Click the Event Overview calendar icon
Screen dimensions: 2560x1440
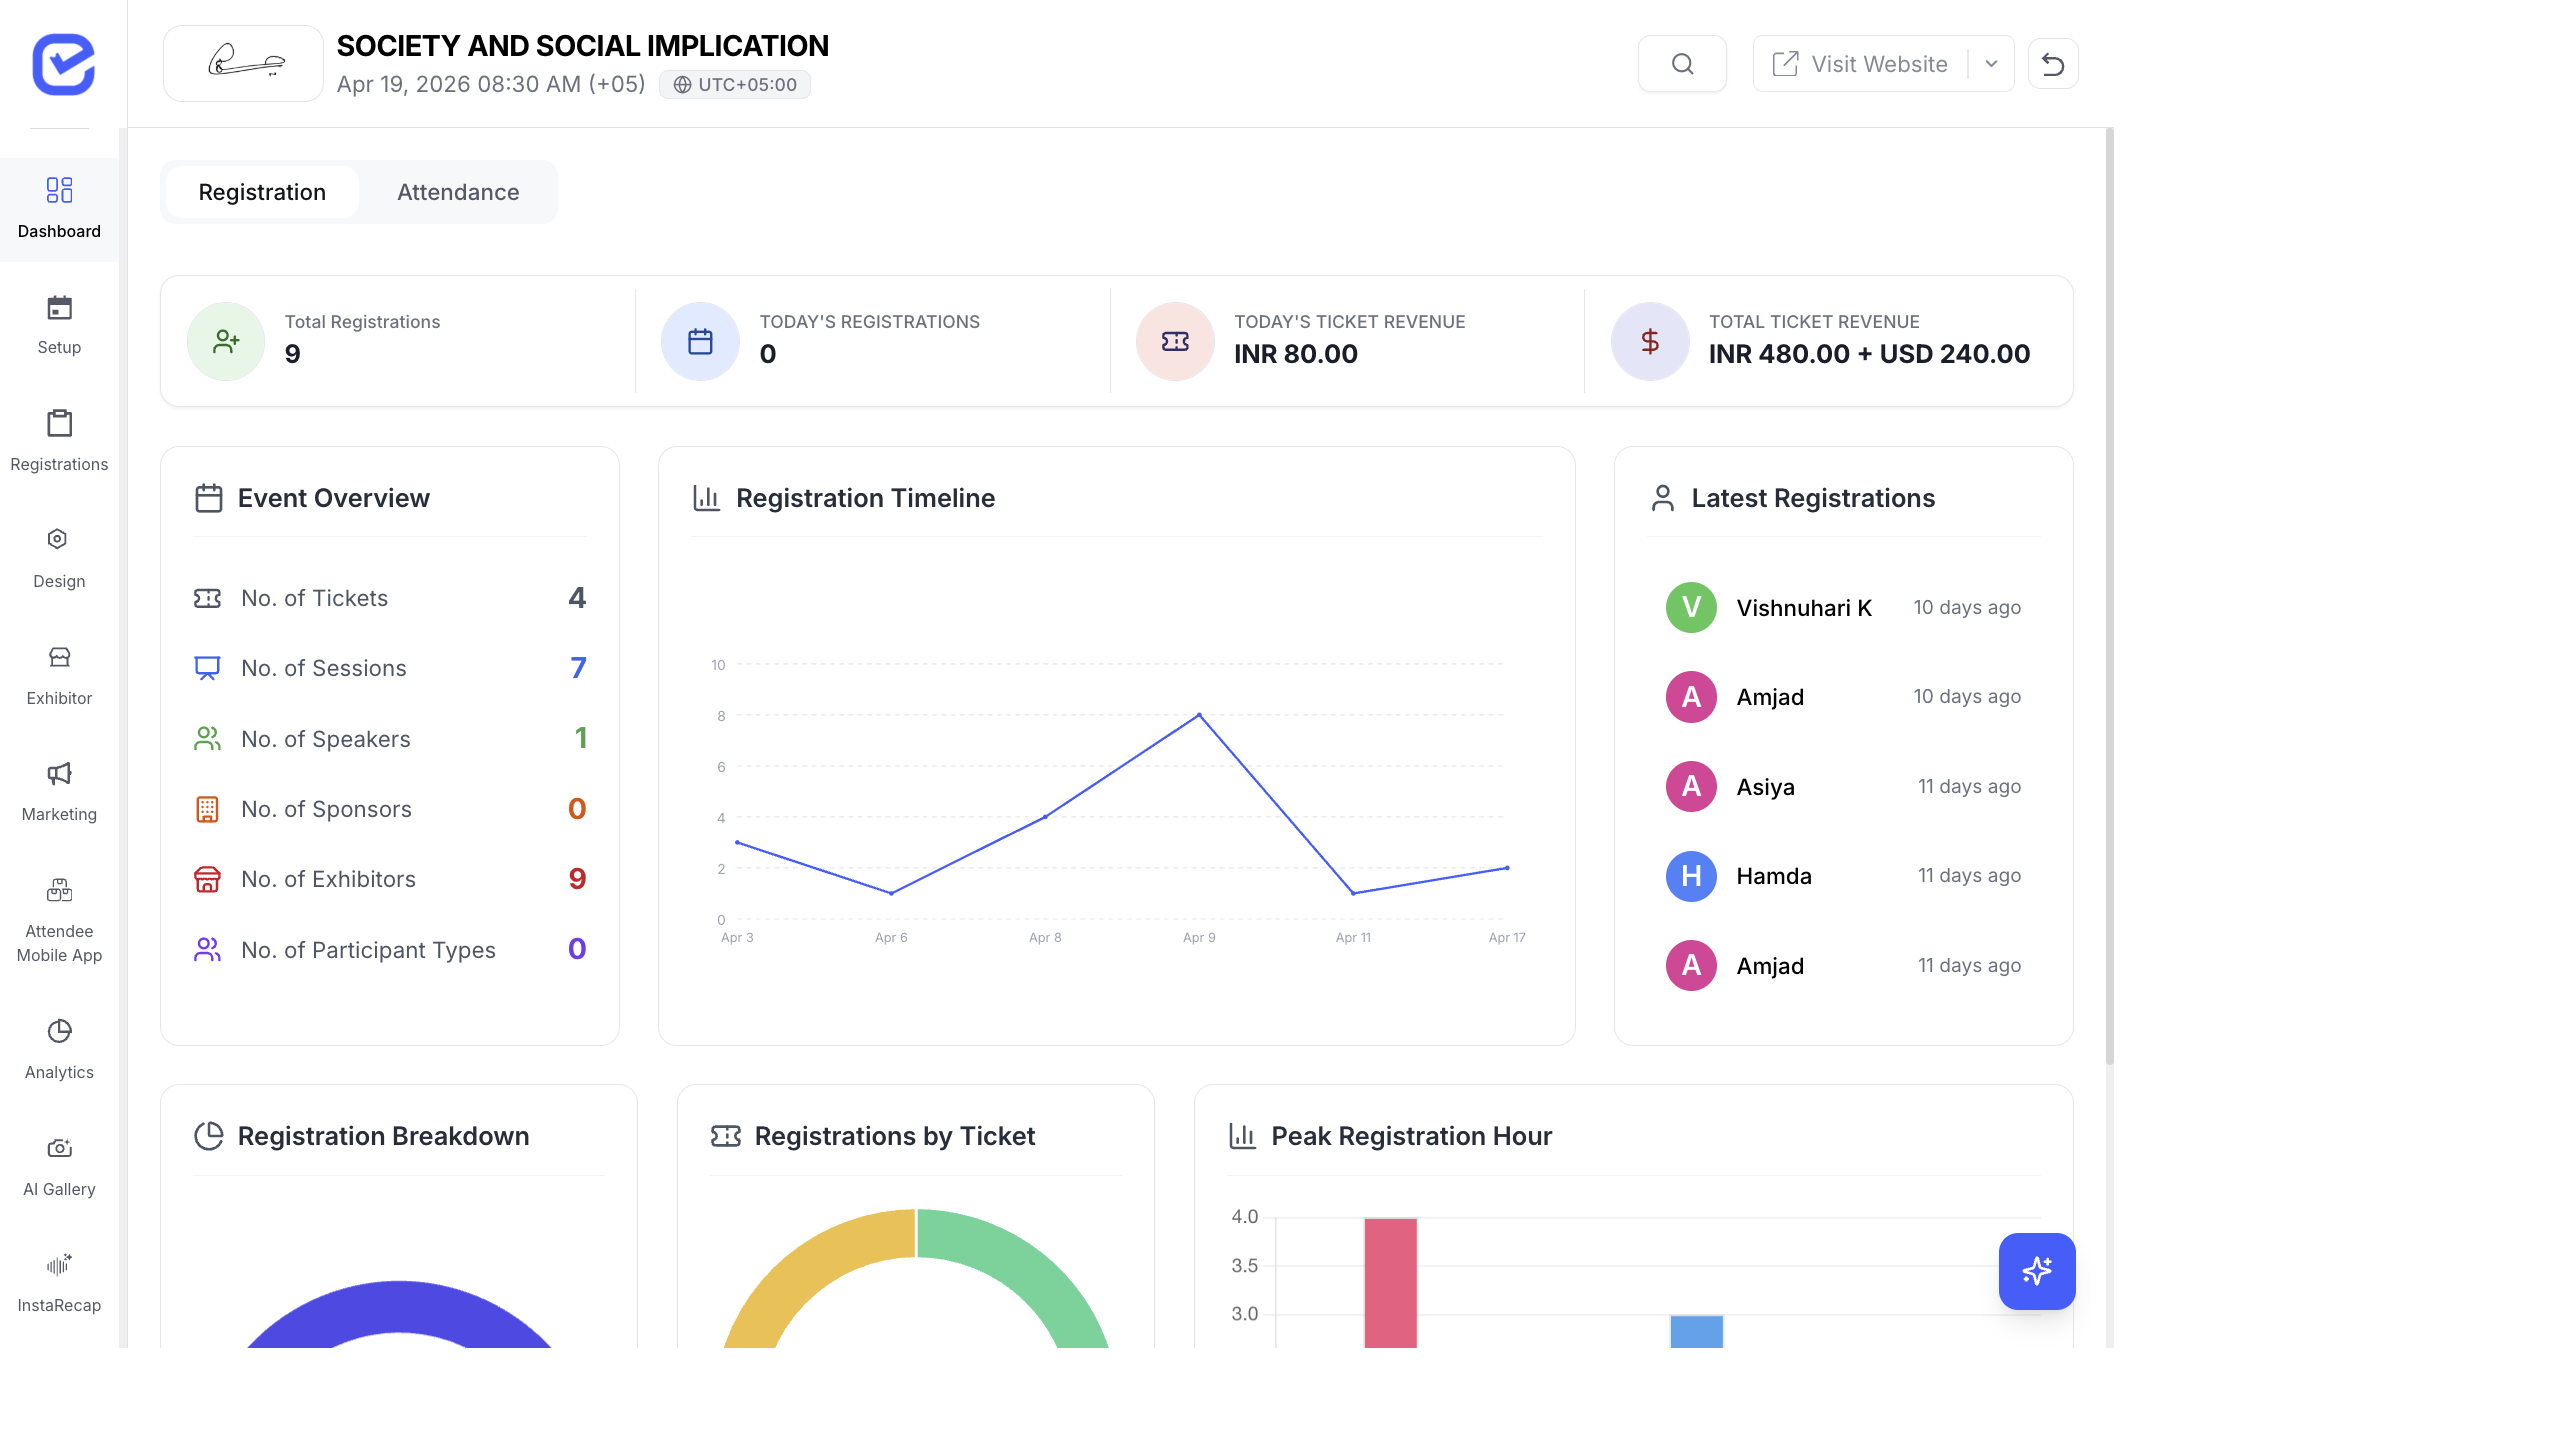coord(208,498)
